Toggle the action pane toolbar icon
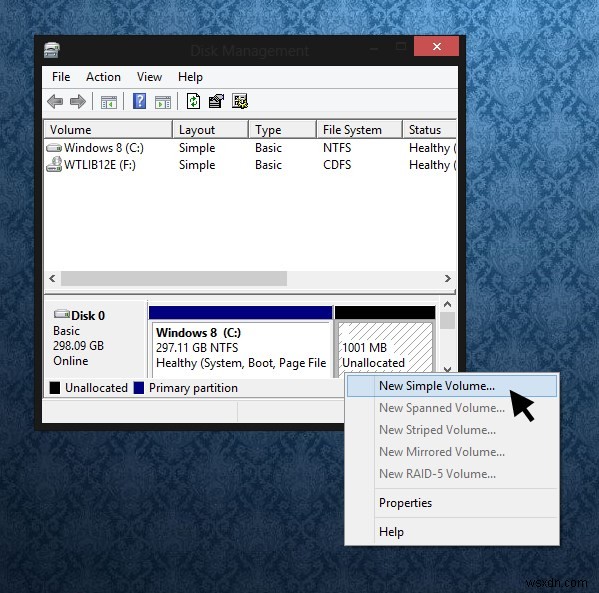The image size is (599, 593). click(x=163, y=102)
